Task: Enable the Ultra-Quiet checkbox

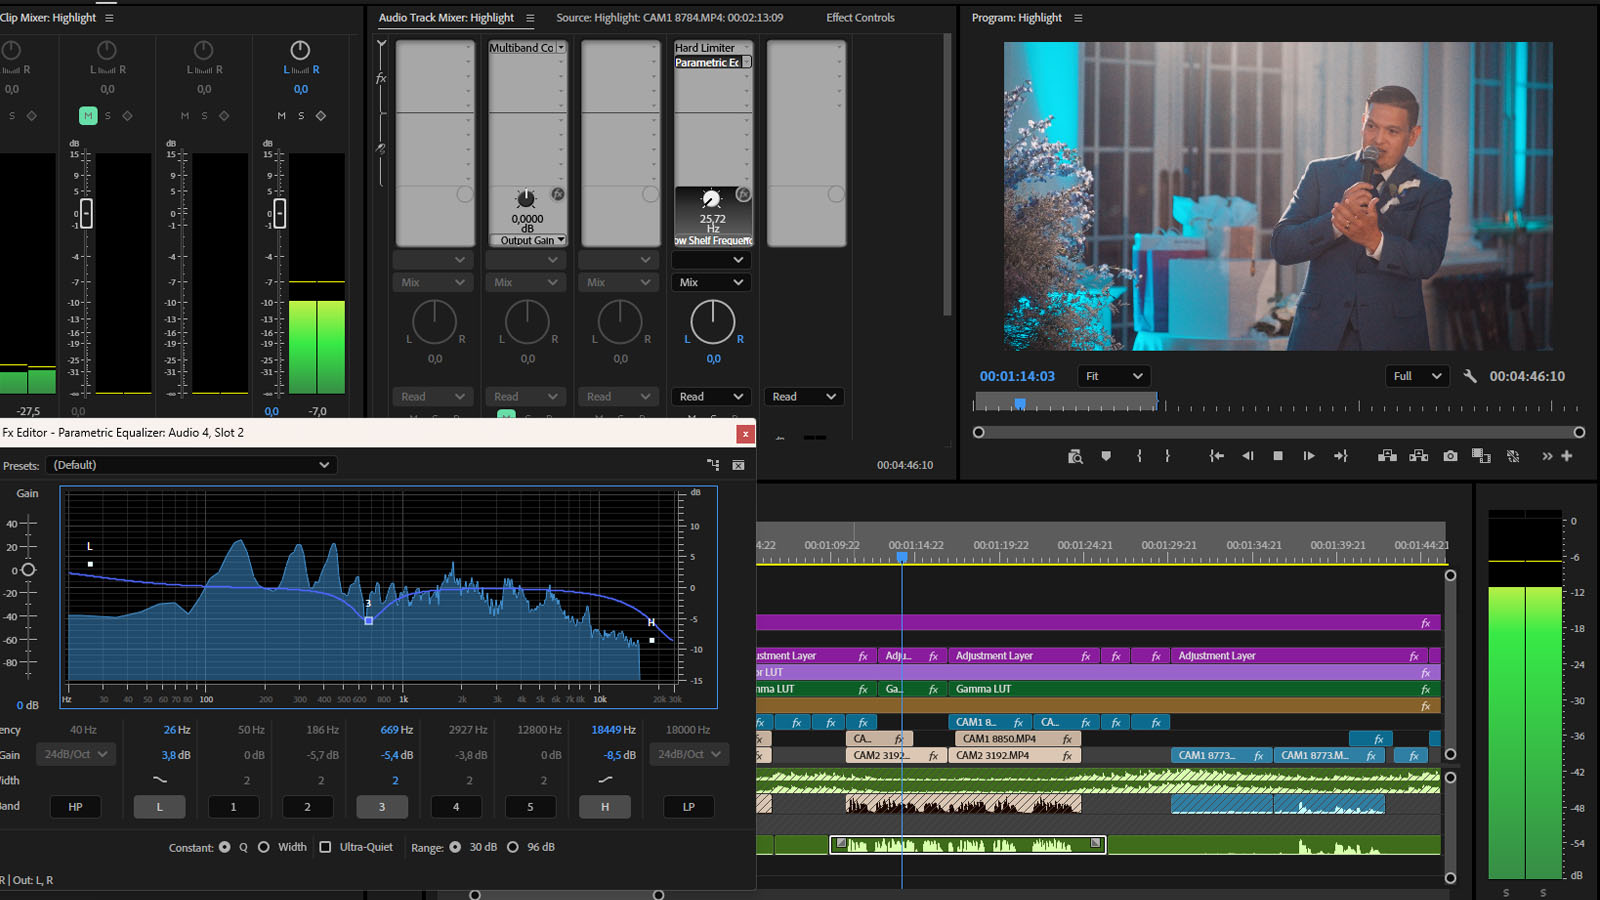Action: (x=325, y=847)
